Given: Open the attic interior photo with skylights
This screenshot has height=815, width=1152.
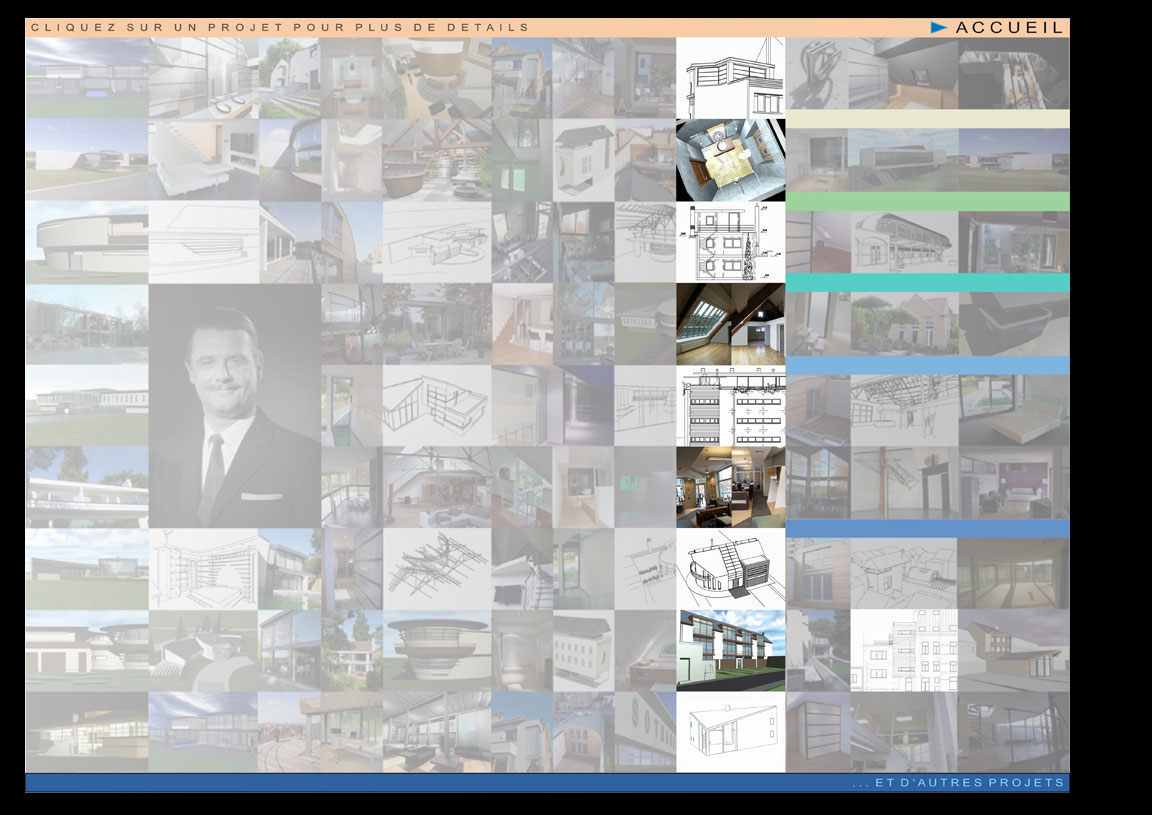Looking at the screenshot, I should 730,324.
